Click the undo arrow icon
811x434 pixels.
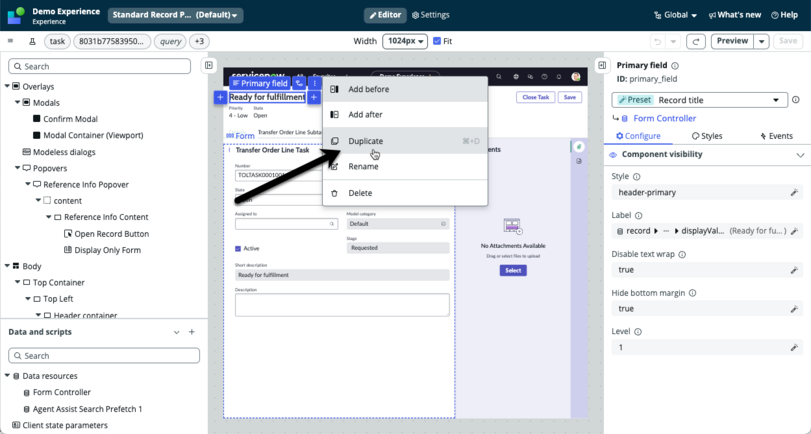[x=657, y=41]
